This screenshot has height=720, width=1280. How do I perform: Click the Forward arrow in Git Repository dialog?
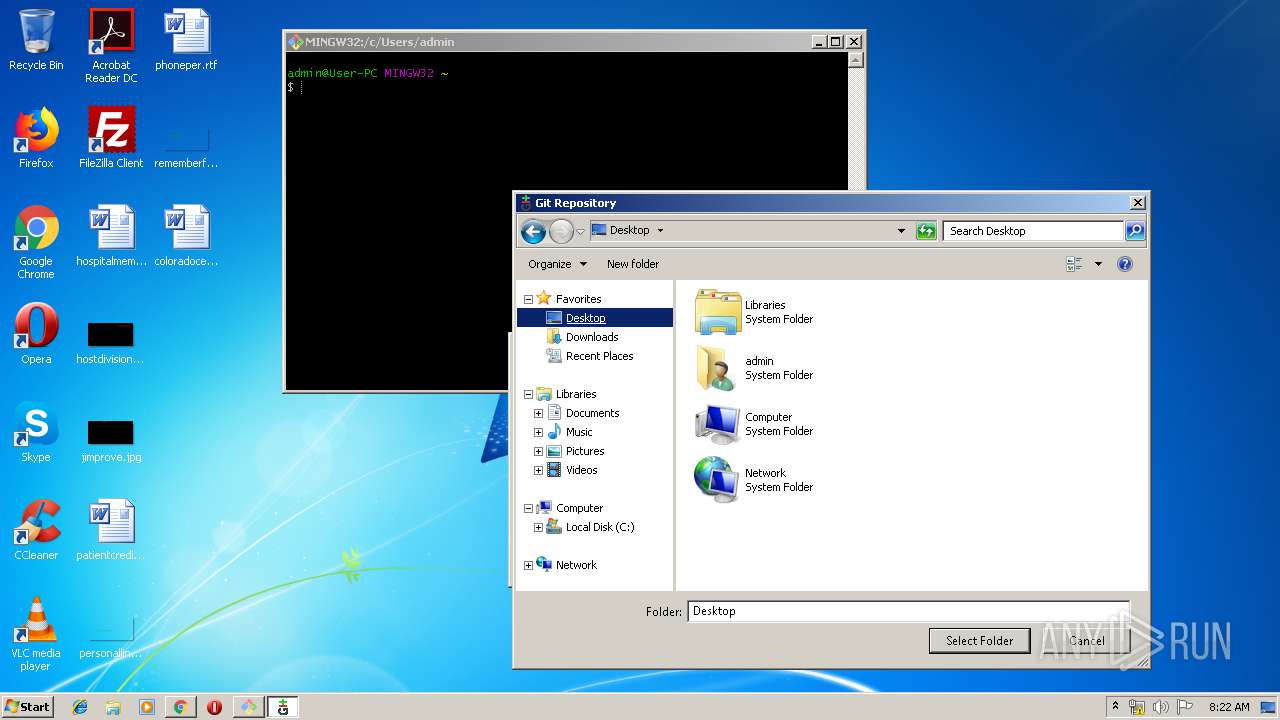coord(561,231)
